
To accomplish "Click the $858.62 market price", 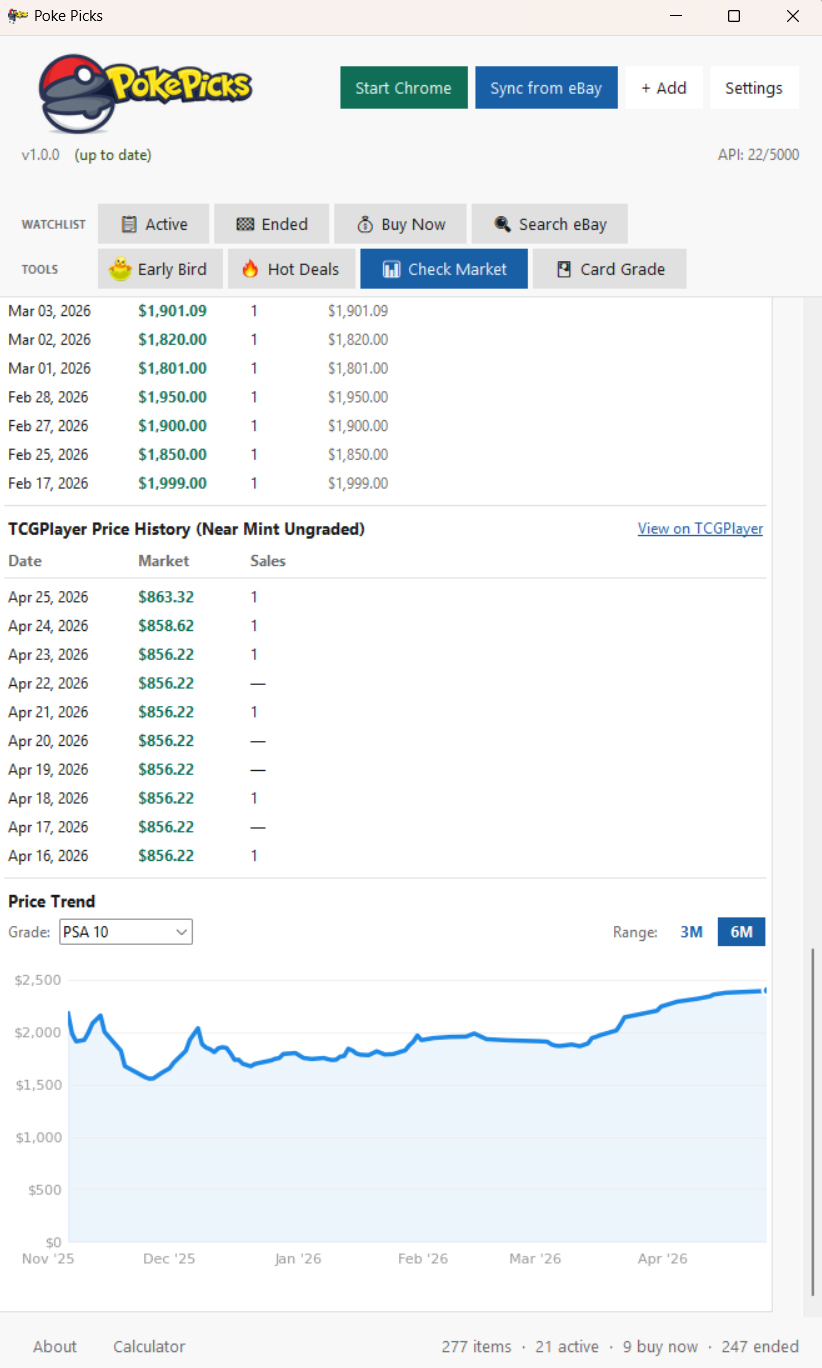I will 166,626.
